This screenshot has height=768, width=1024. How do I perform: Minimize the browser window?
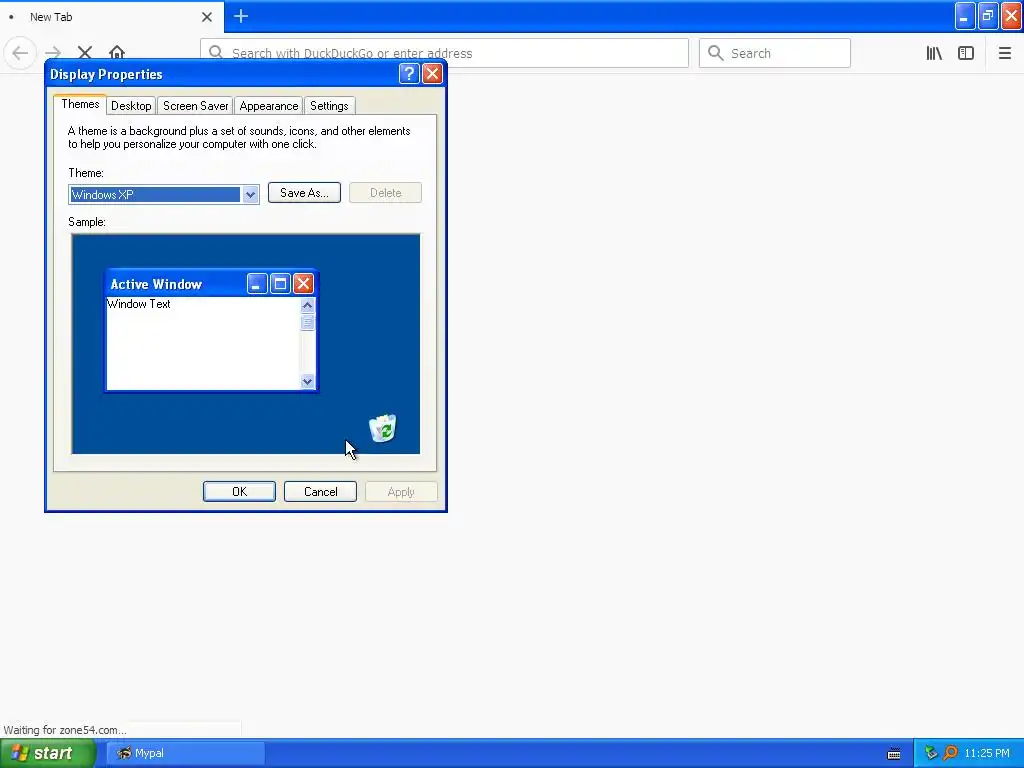965,16
